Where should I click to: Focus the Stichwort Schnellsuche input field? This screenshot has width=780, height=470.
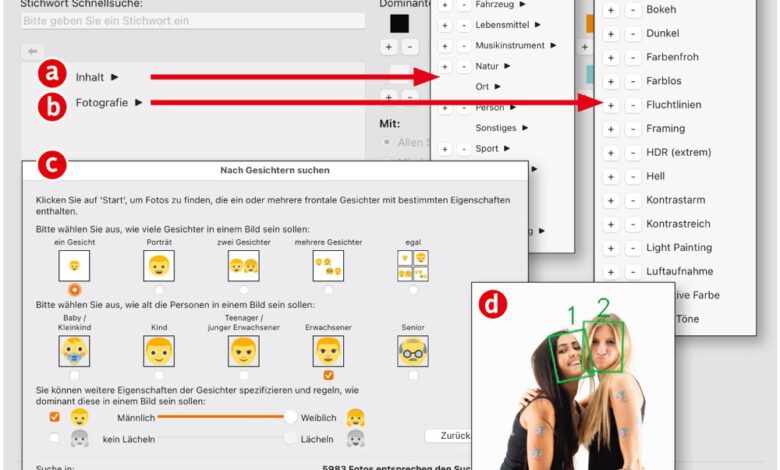(x=193, y=21)
